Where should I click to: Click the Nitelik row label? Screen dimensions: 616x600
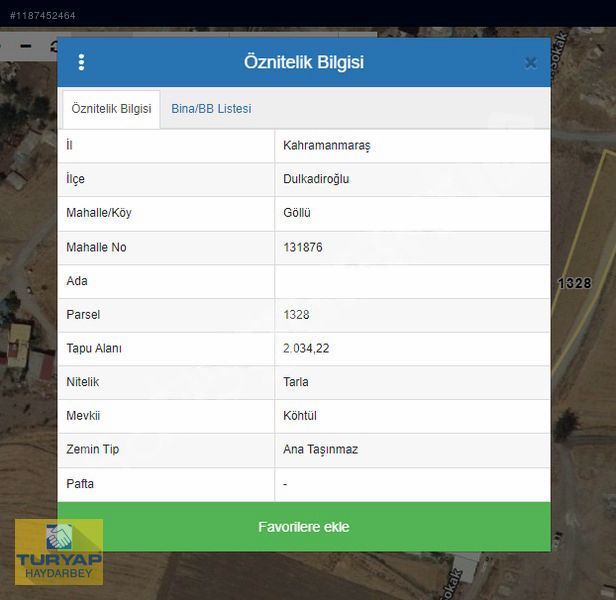(x=82, y=382)
